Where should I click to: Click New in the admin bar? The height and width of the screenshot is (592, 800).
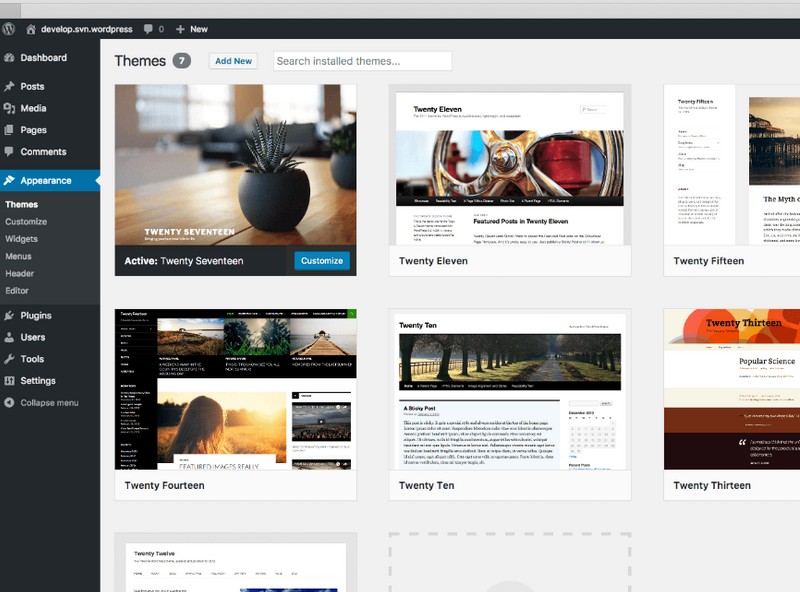point(199,29)
